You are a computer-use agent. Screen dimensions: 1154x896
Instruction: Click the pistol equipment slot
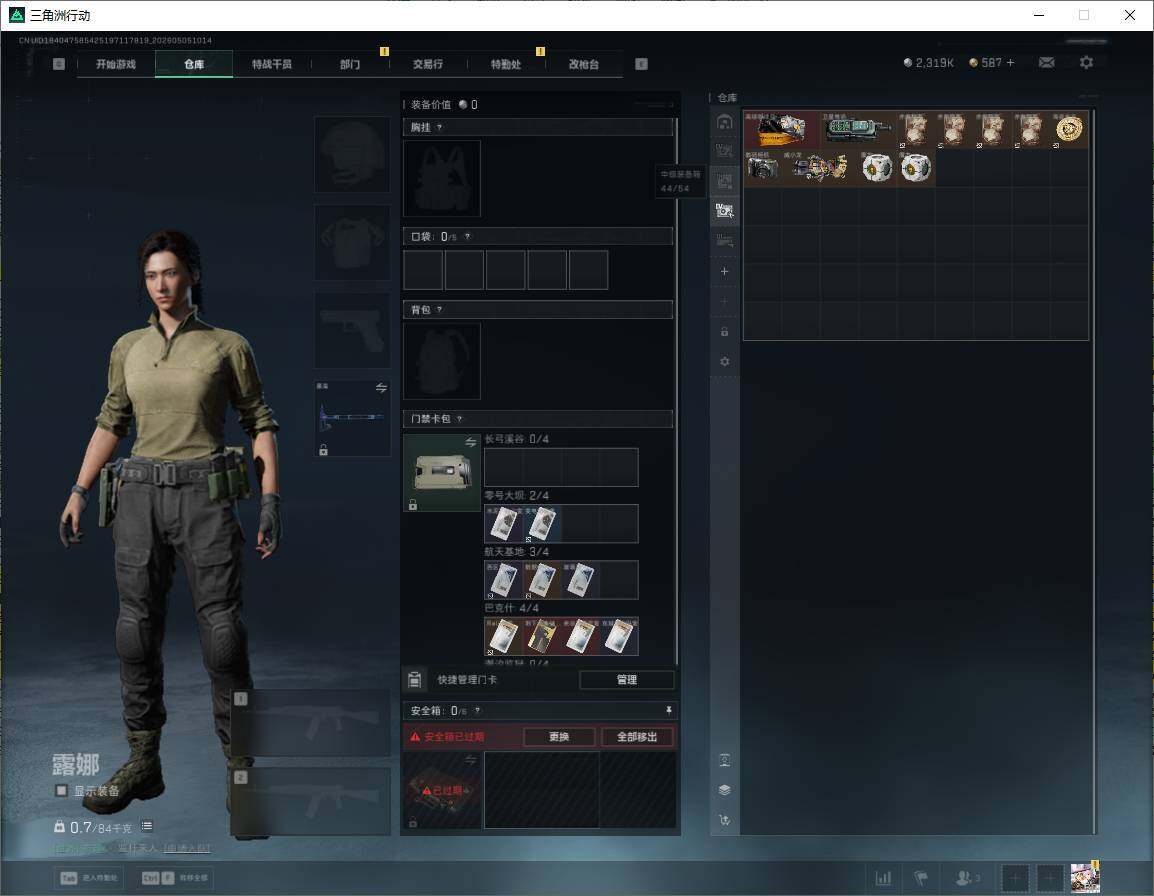[x=353, y=330]
